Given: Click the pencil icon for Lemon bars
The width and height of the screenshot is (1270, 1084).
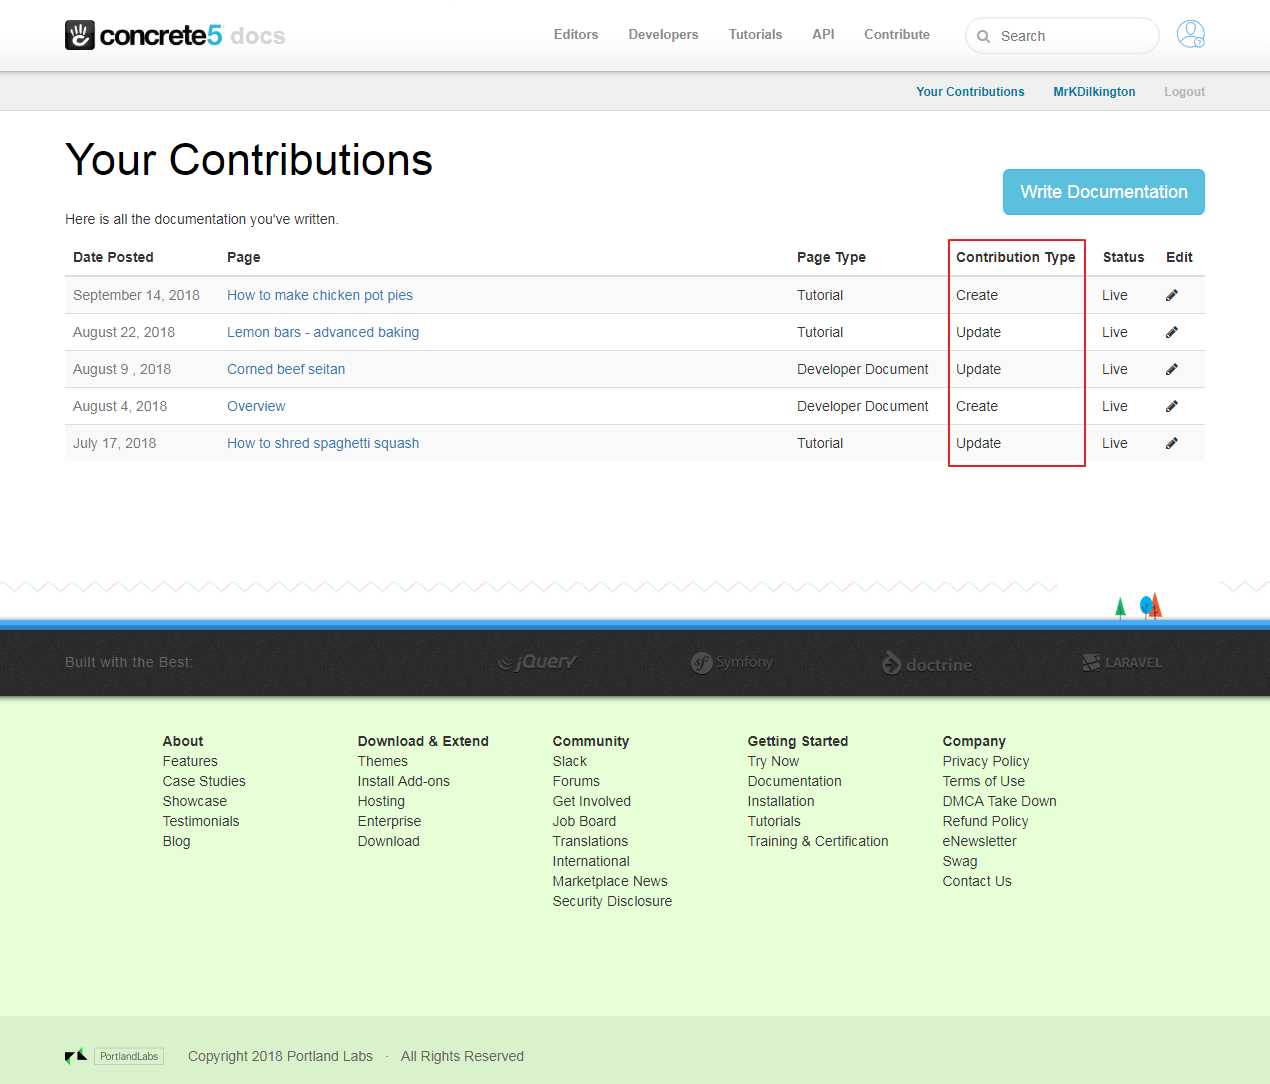Looking at the screenshot, I should point(1171,331).
